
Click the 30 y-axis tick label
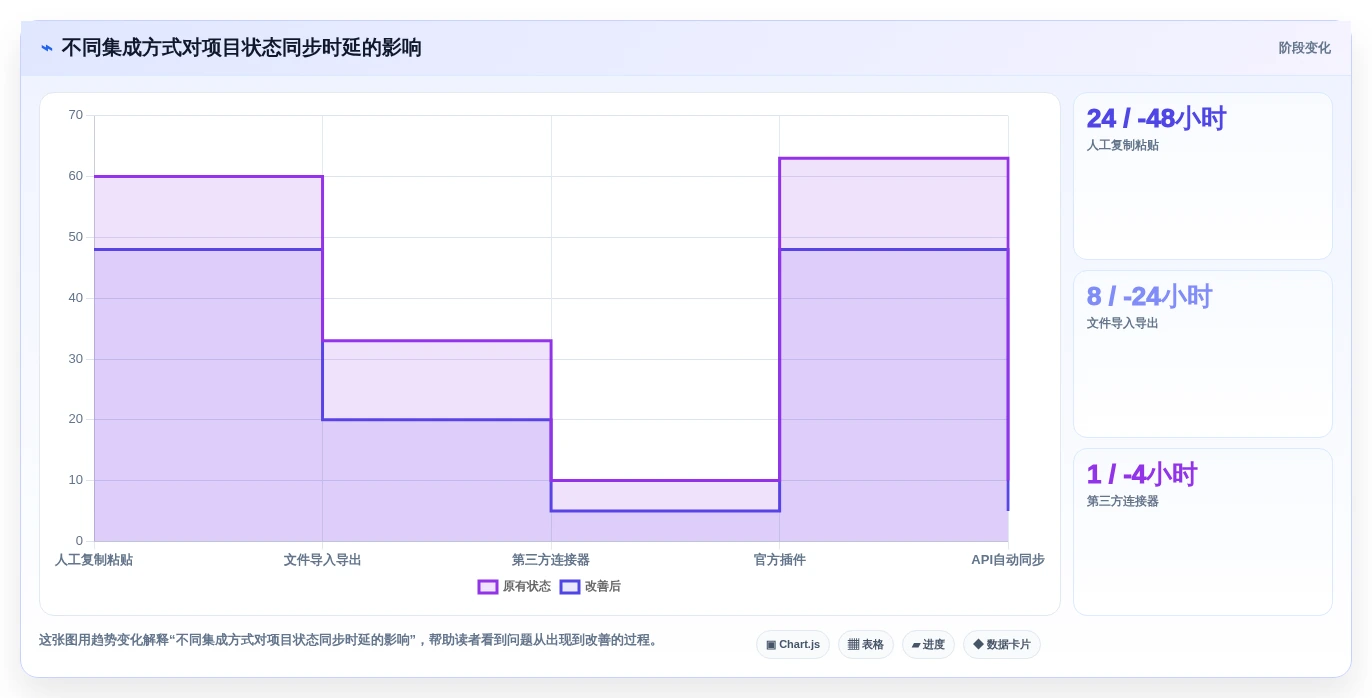76,359
